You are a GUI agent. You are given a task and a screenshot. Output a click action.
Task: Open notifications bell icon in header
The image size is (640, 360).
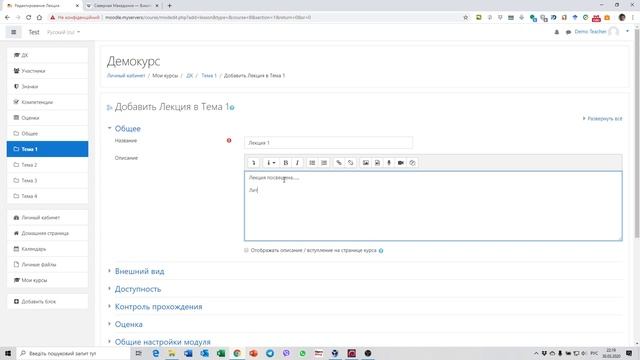point(556,32)
